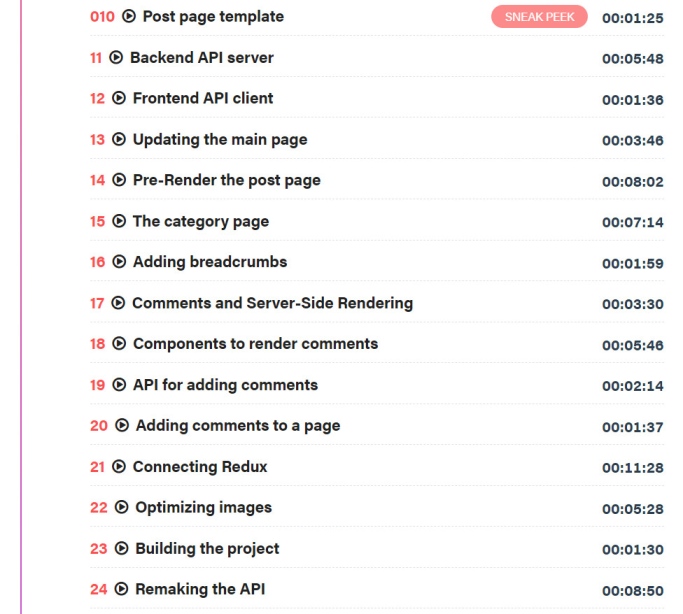Click lesson number 21
This screenshot has width=683, height=614.
(x=98, y=467)
